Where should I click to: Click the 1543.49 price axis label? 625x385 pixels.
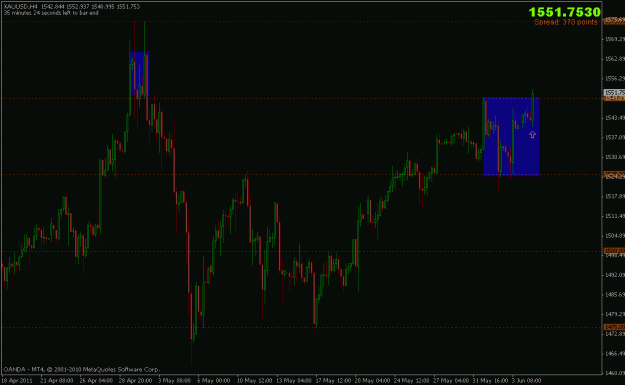coord(615,118)
